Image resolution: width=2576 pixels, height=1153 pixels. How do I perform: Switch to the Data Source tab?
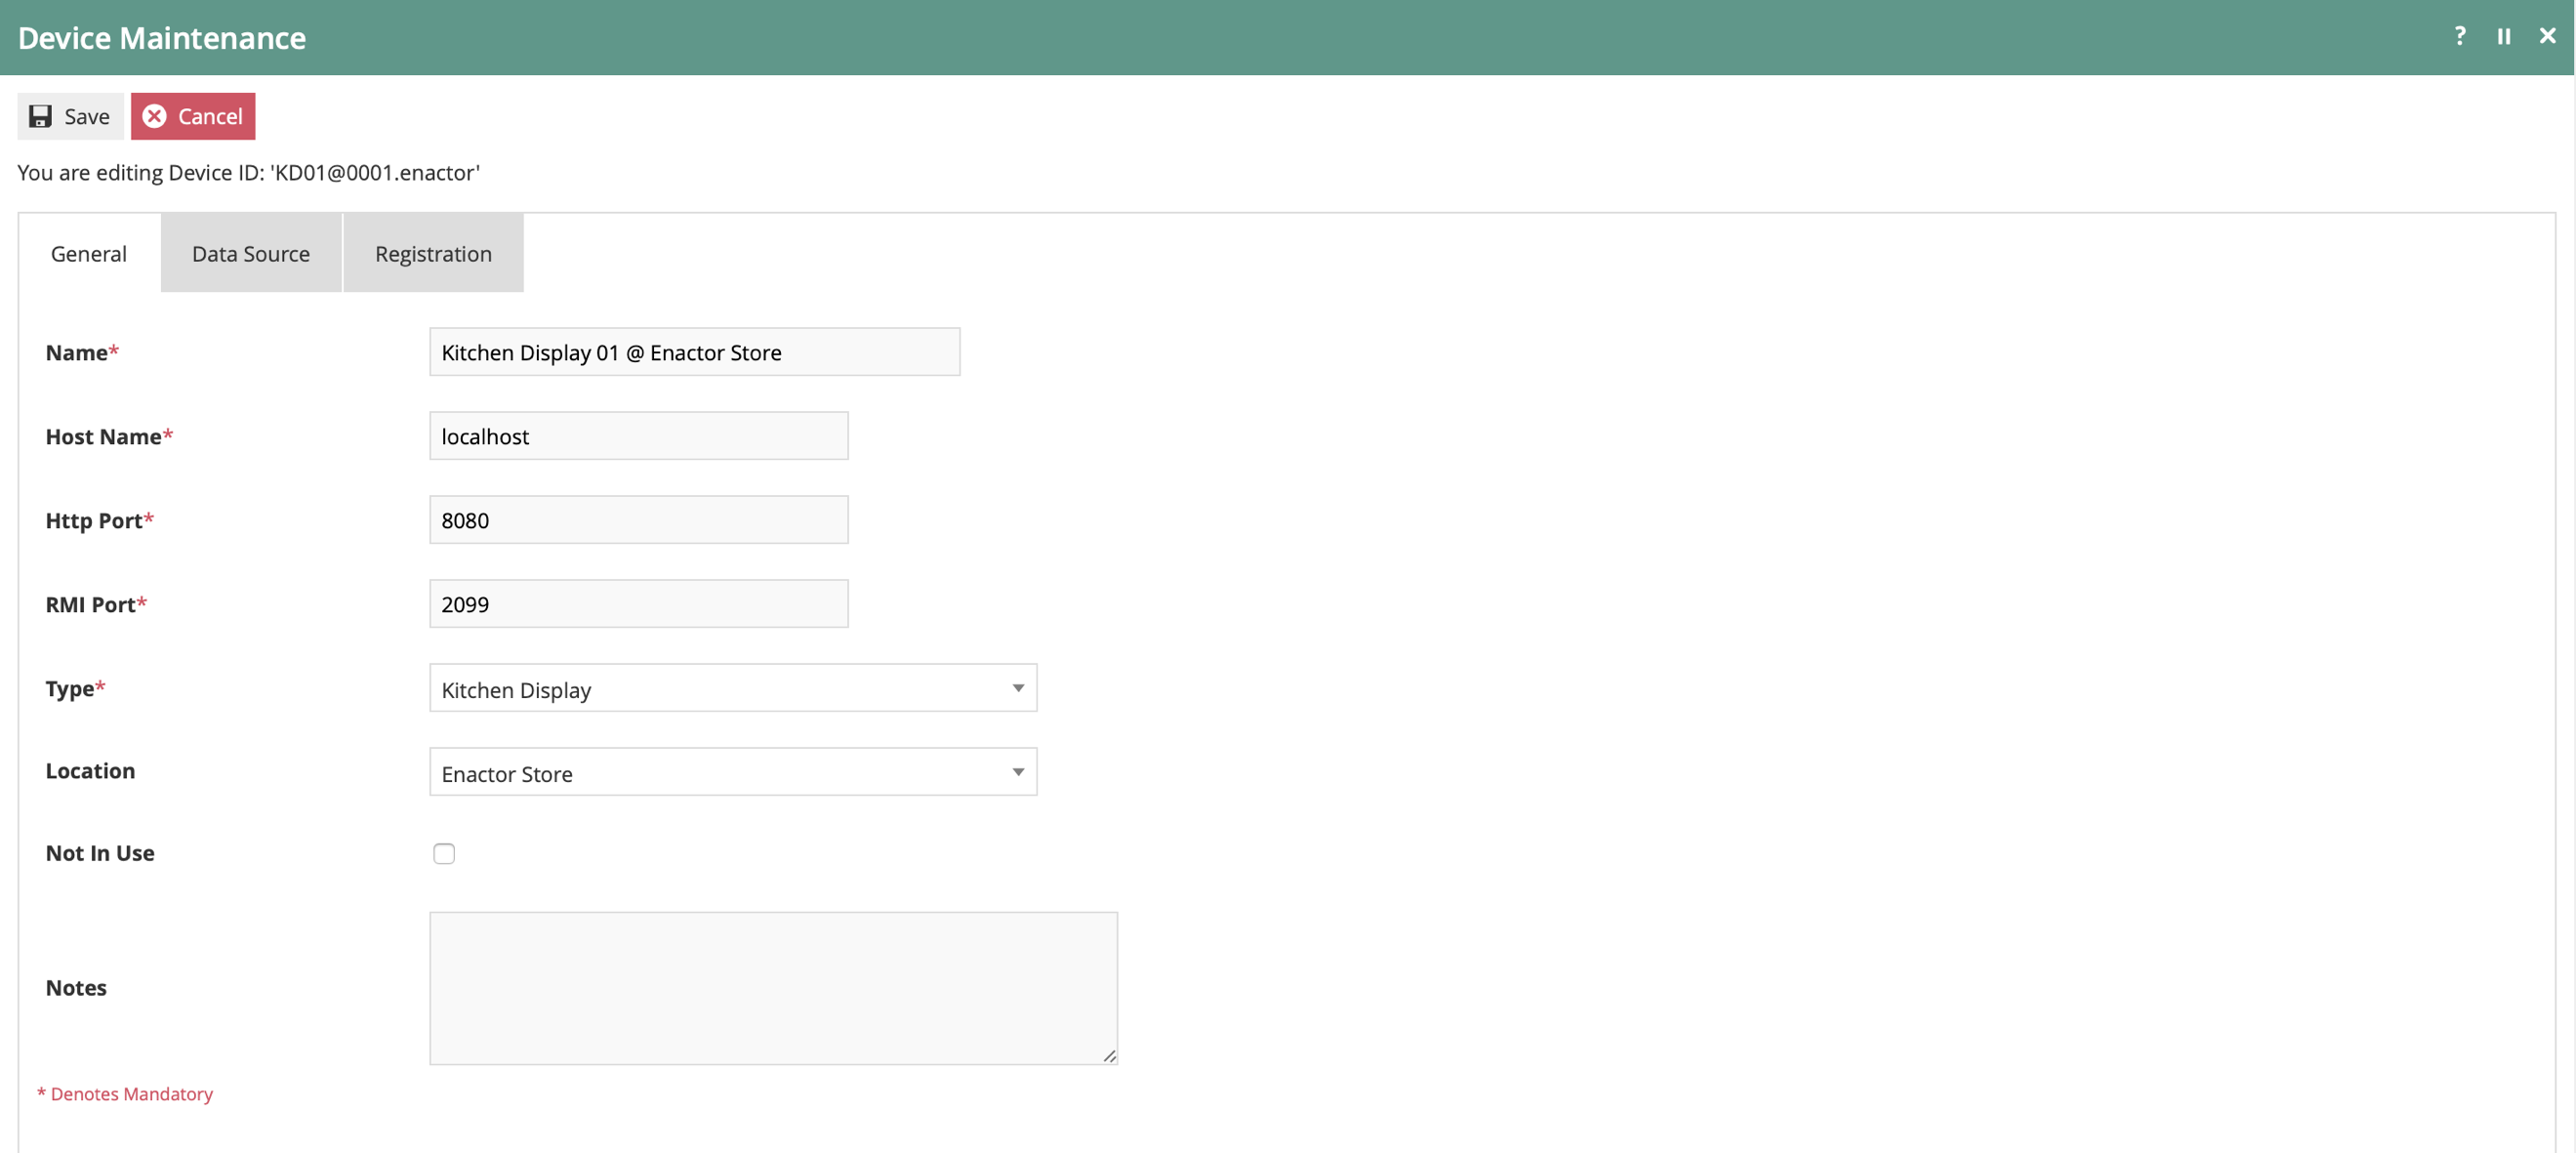(x=250, y=253)
